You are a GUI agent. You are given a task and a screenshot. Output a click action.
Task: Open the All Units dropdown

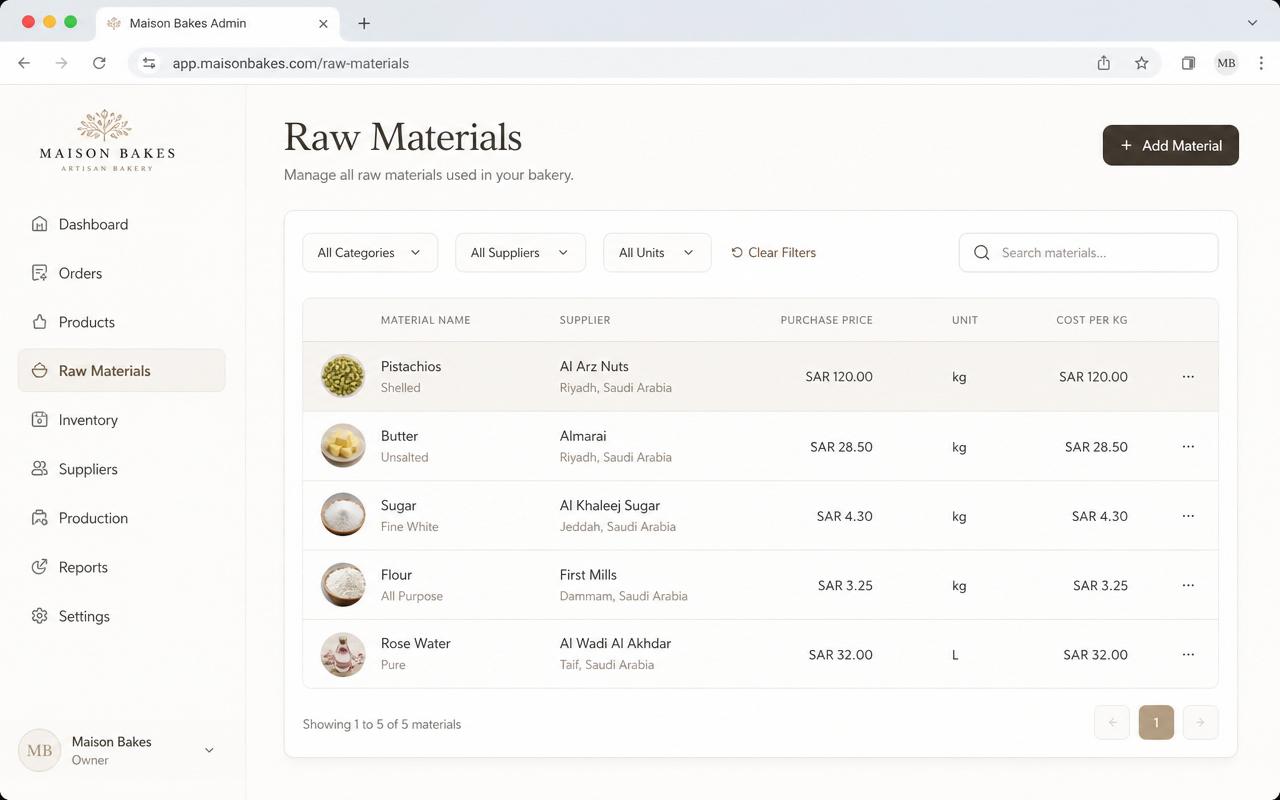(657, 253)
